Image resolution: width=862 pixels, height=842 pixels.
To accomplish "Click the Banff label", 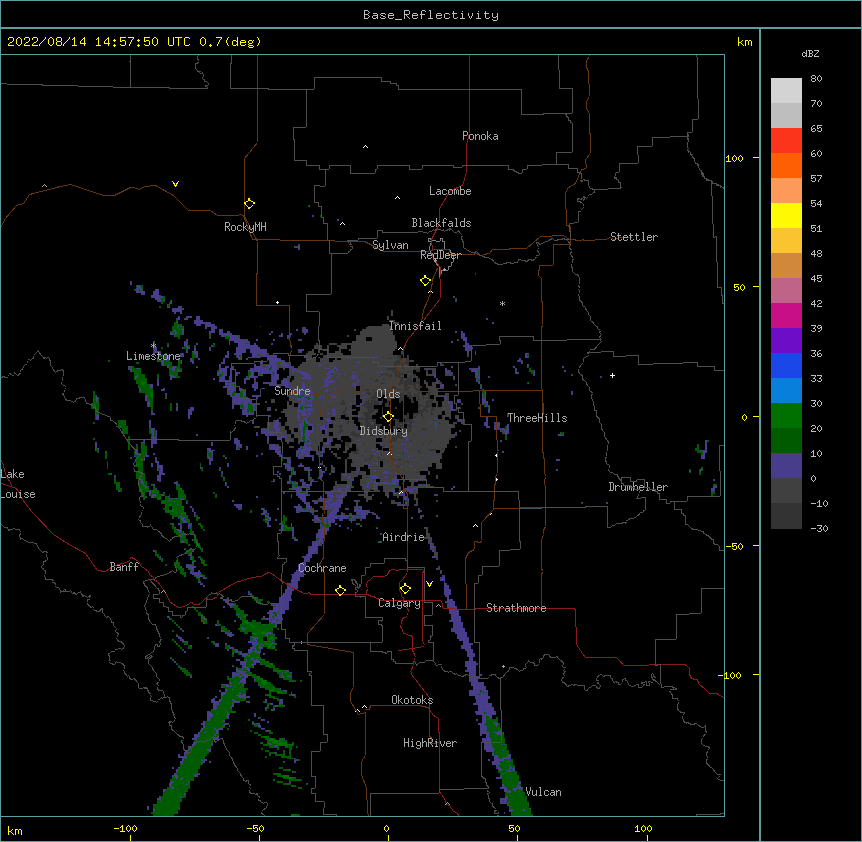I will point(124,567).
